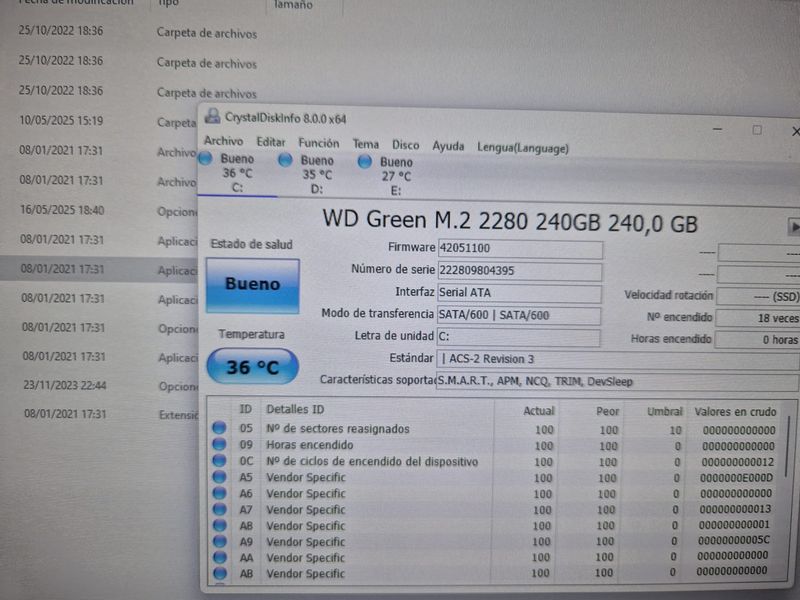Click the Letra de unidad field
This screenshot has width=800, height=600.
(x=518, y=337)
